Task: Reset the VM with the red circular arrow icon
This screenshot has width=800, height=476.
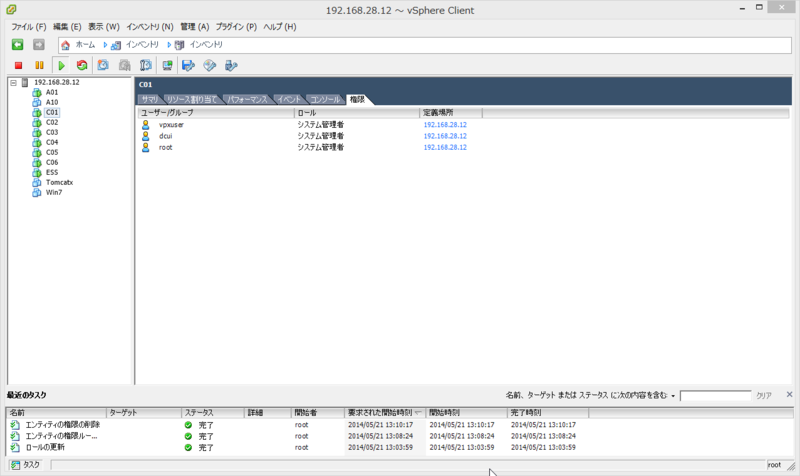Action: pyautogui.click(x=82, y=65)
